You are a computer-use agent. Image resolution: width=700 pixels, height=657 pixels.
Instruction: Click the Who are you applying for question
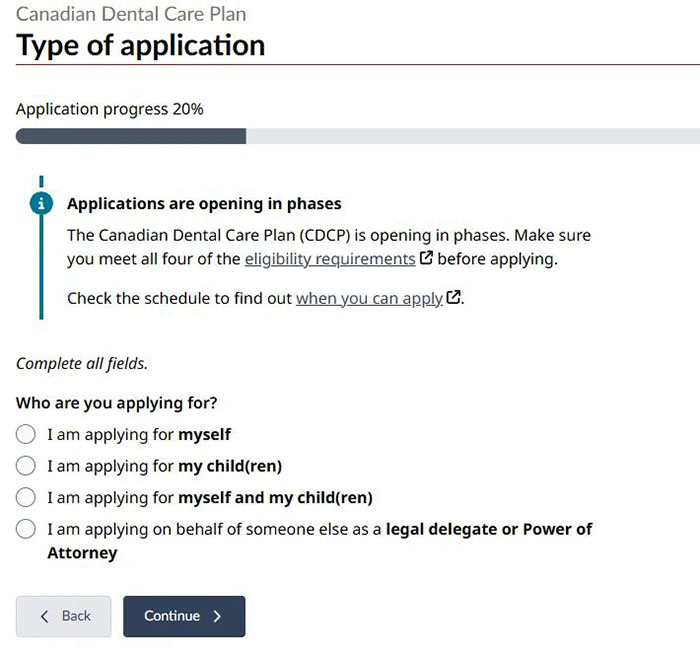pyautogui.click(x=117, y=403)
